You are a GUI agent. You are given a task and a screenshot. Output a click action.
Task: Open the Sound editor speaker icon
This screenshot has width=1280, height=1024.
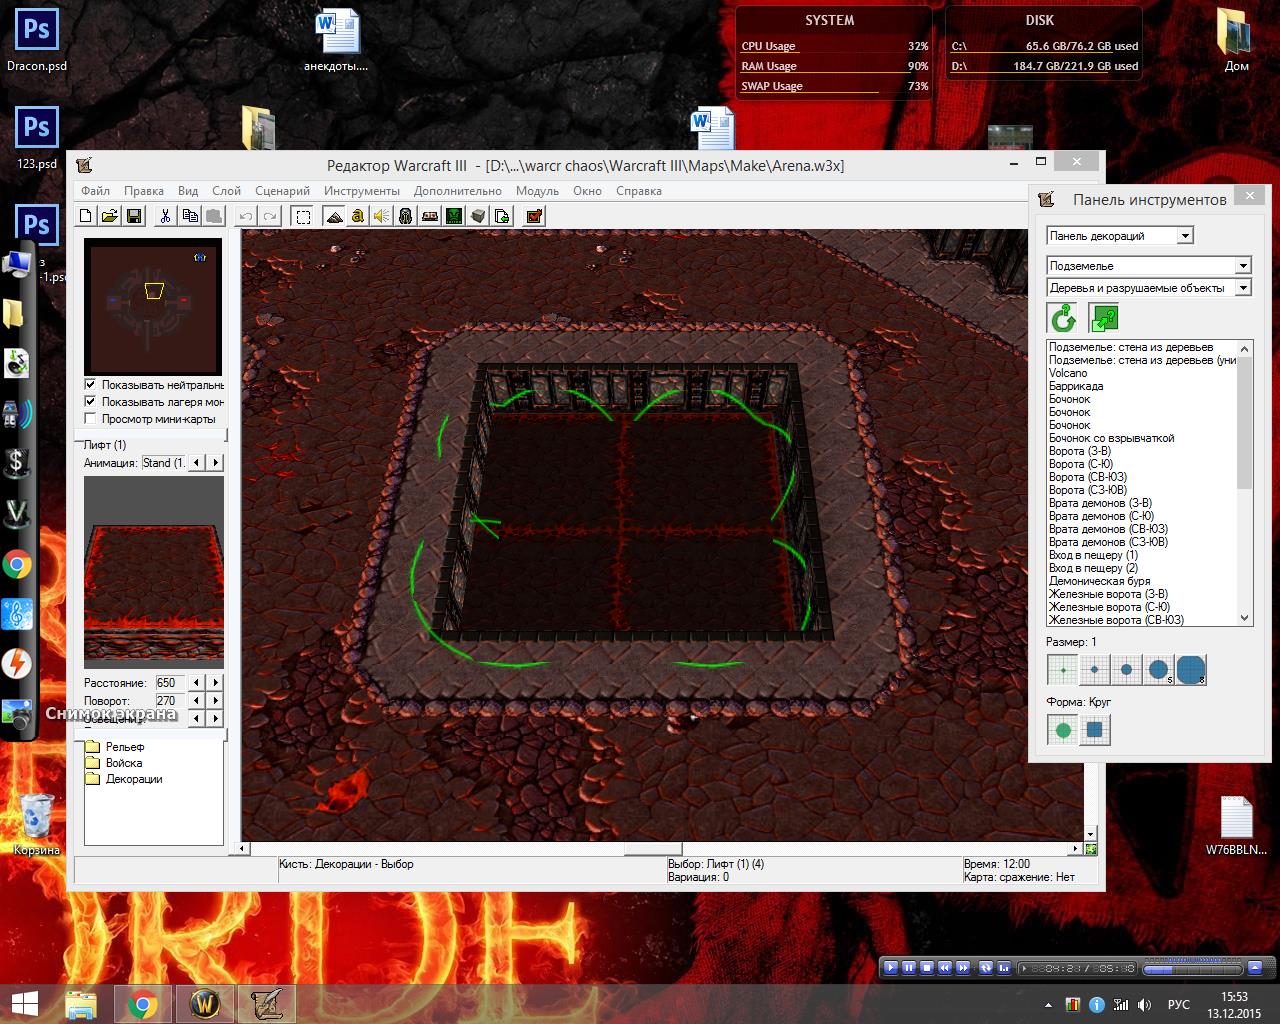pos(381,216)
